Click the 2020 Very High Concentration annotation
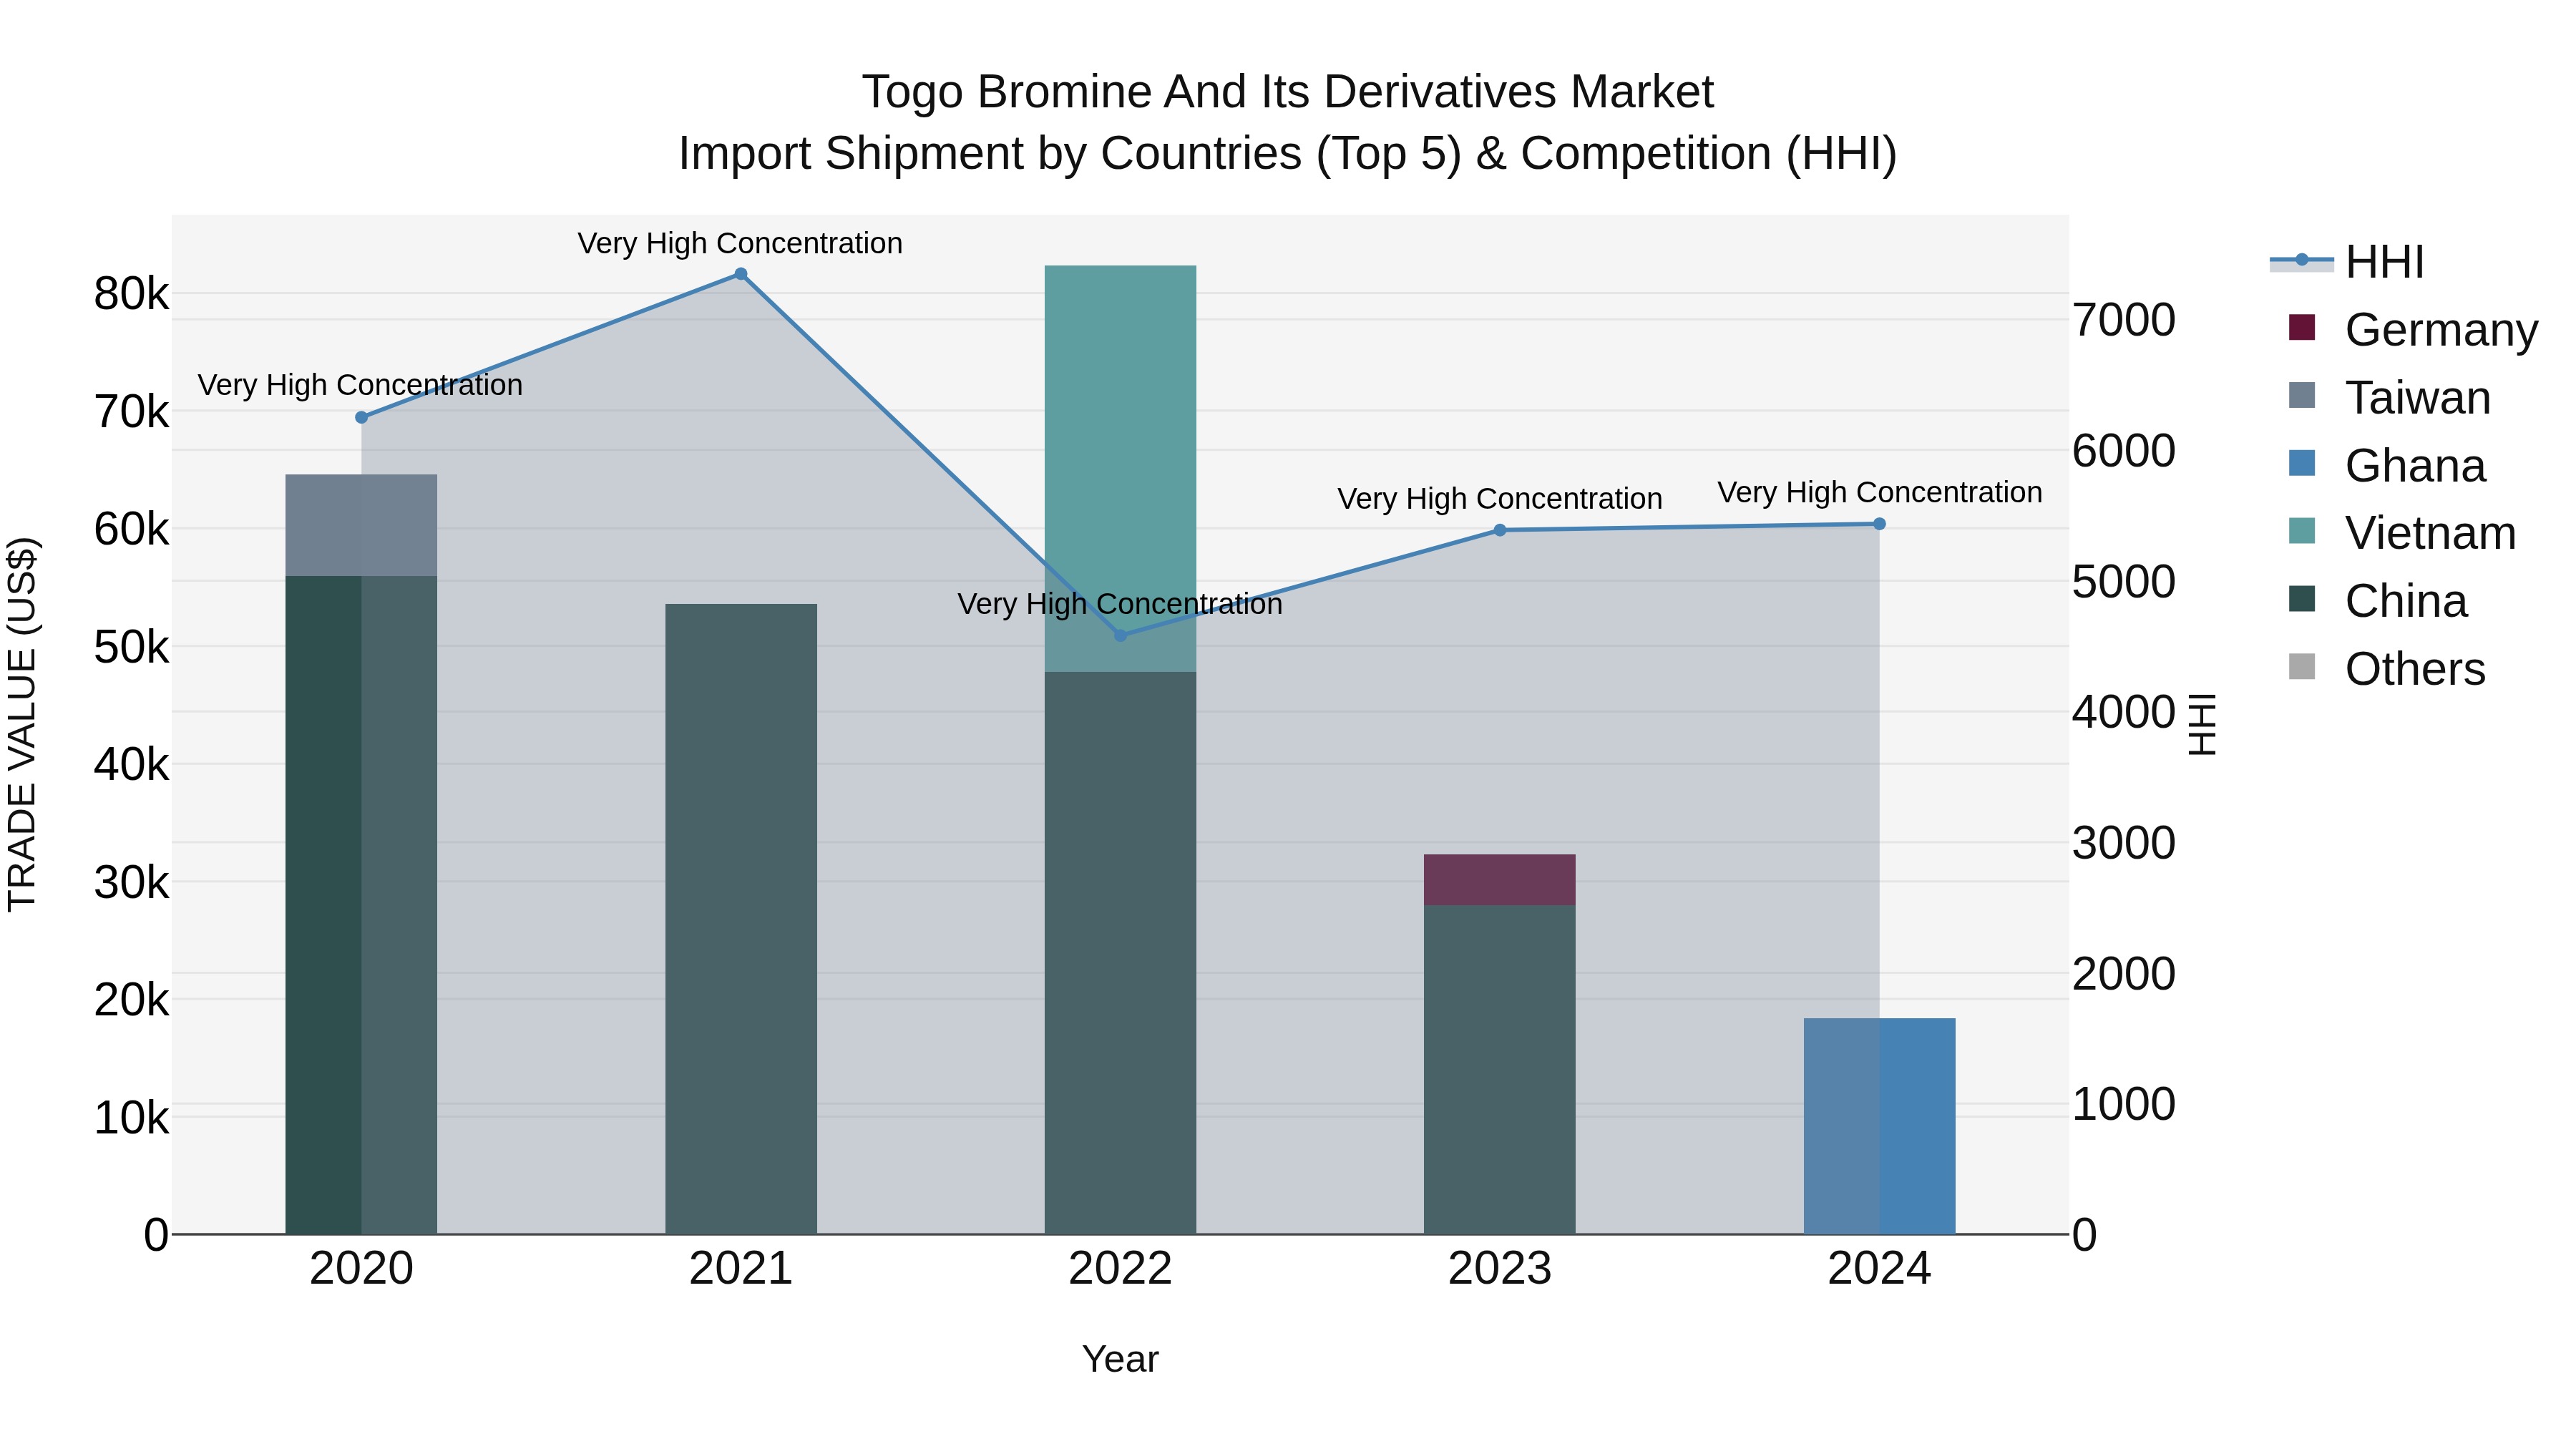2576x1449 pixels. coord(360,385)
